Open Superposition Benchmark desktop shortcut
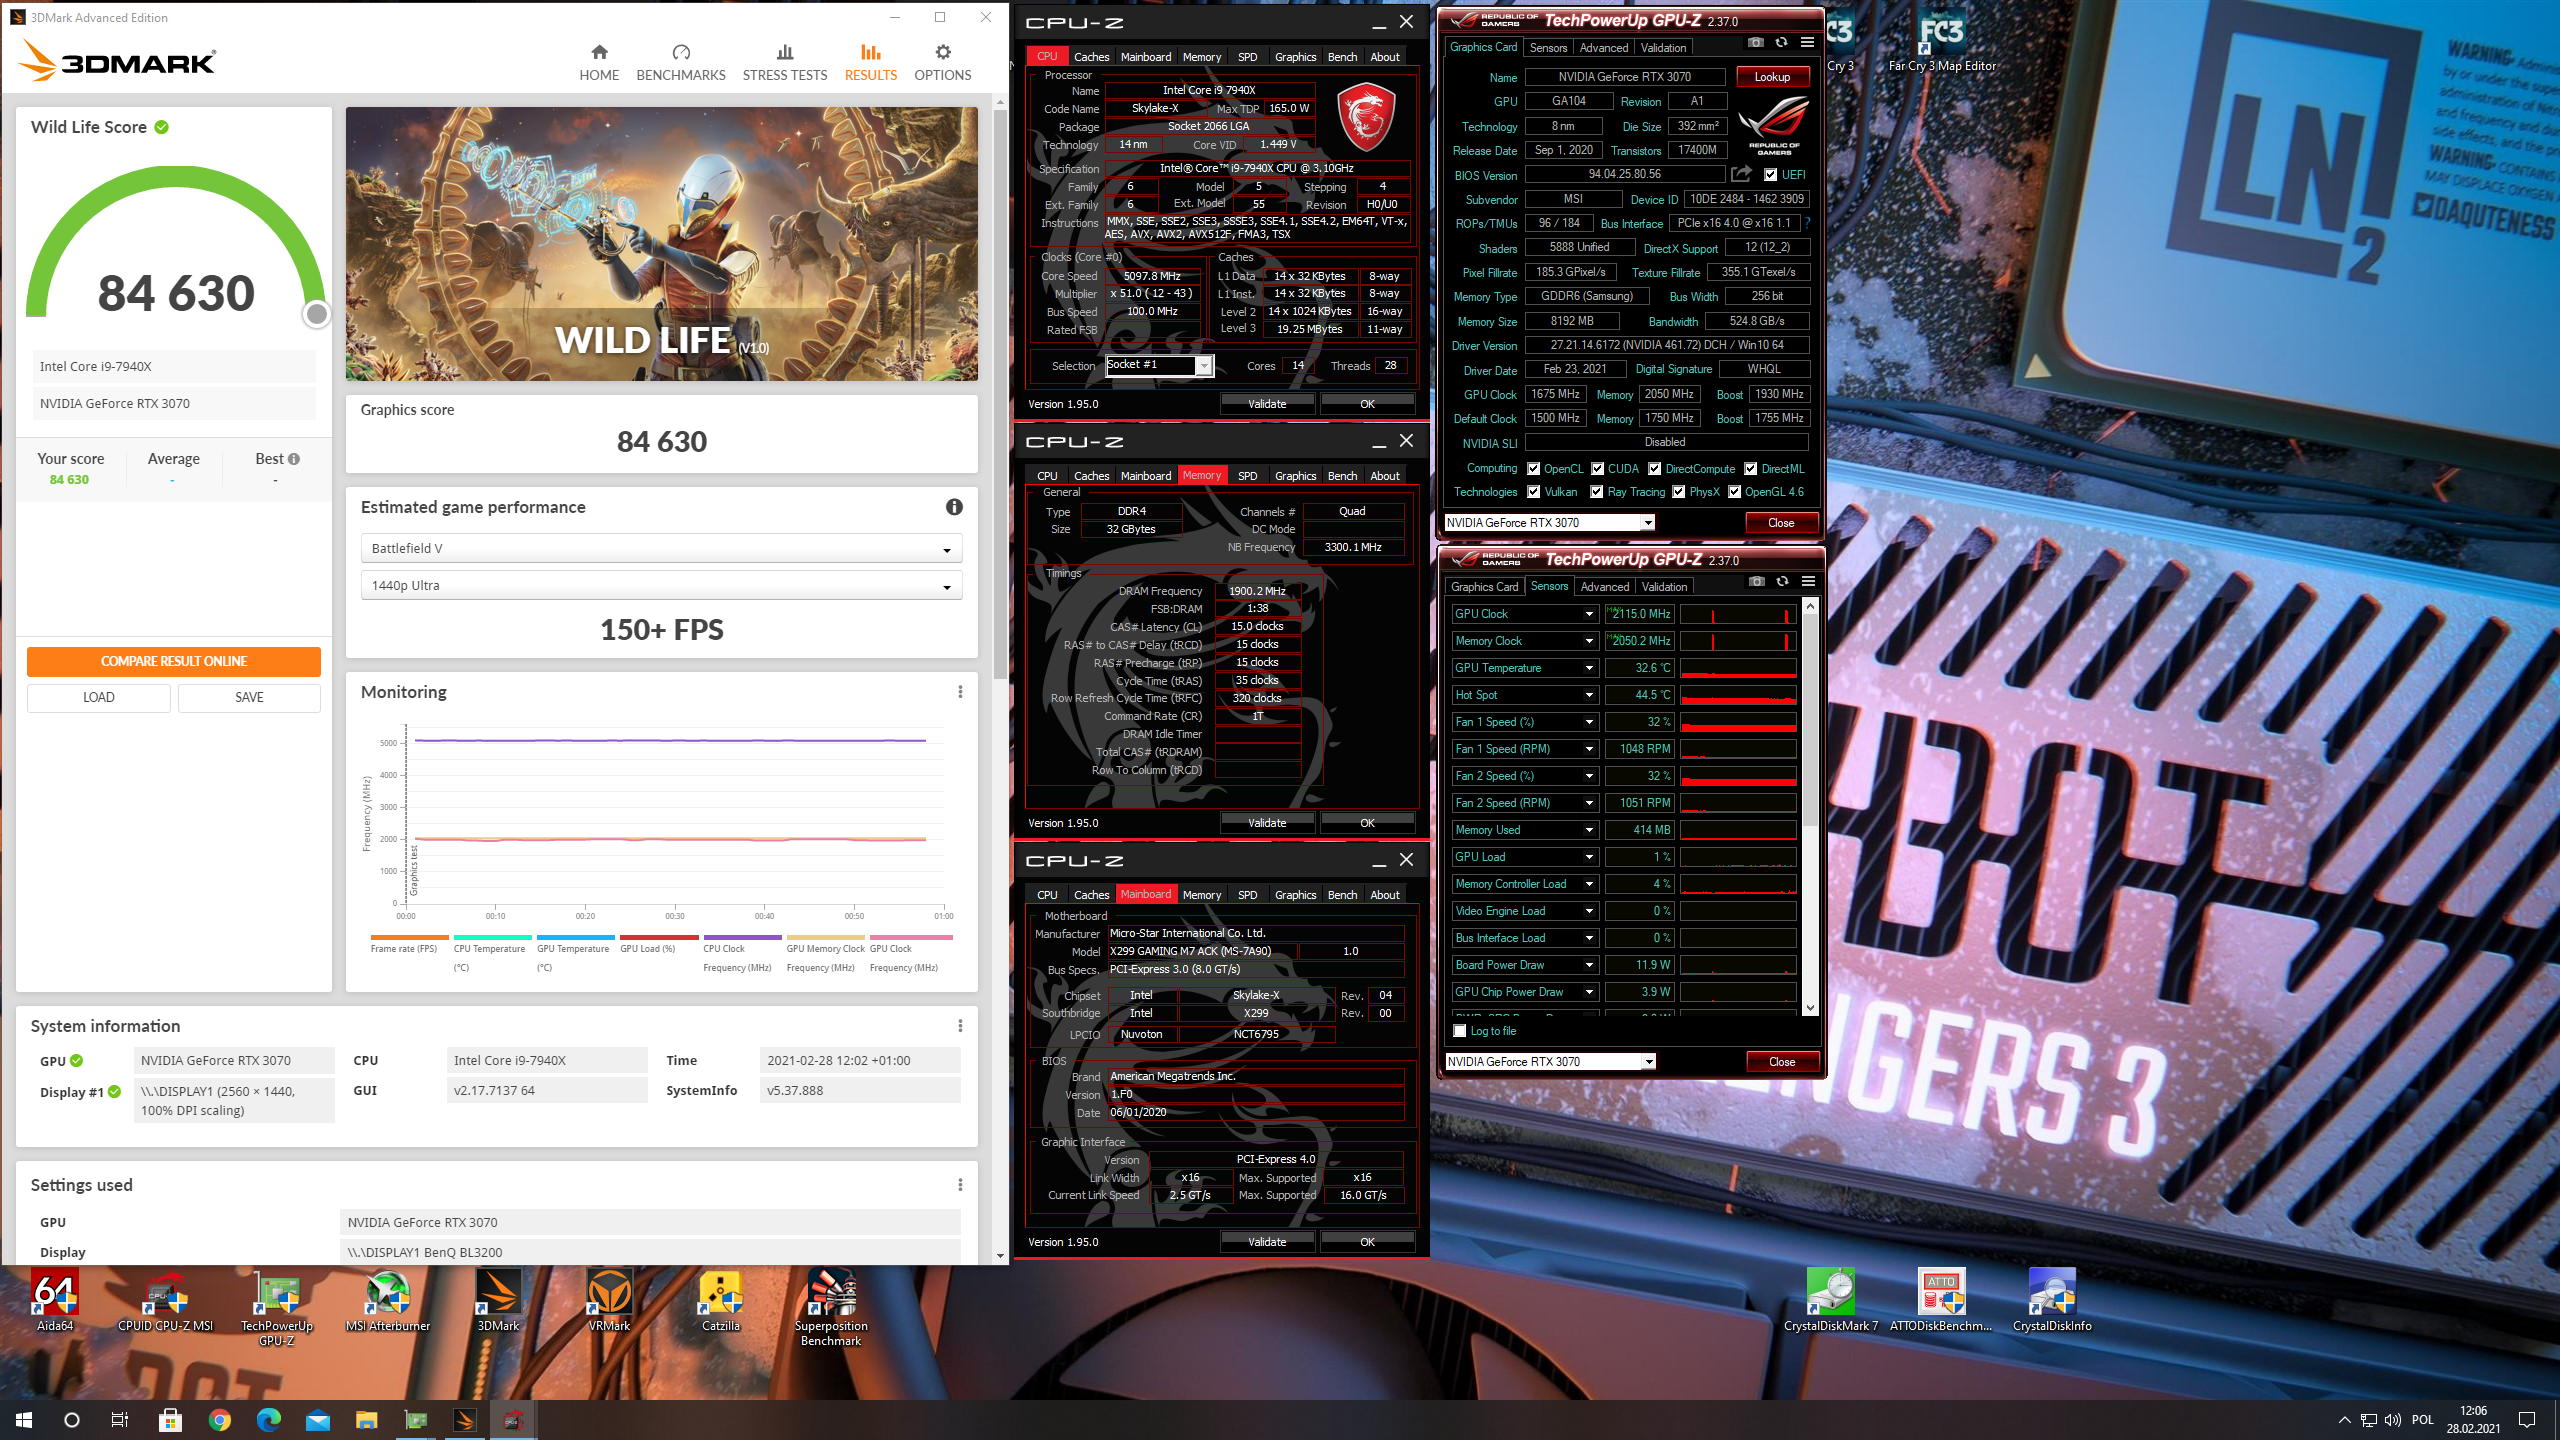The image size is (2560, 1440). coord(831,1308)
